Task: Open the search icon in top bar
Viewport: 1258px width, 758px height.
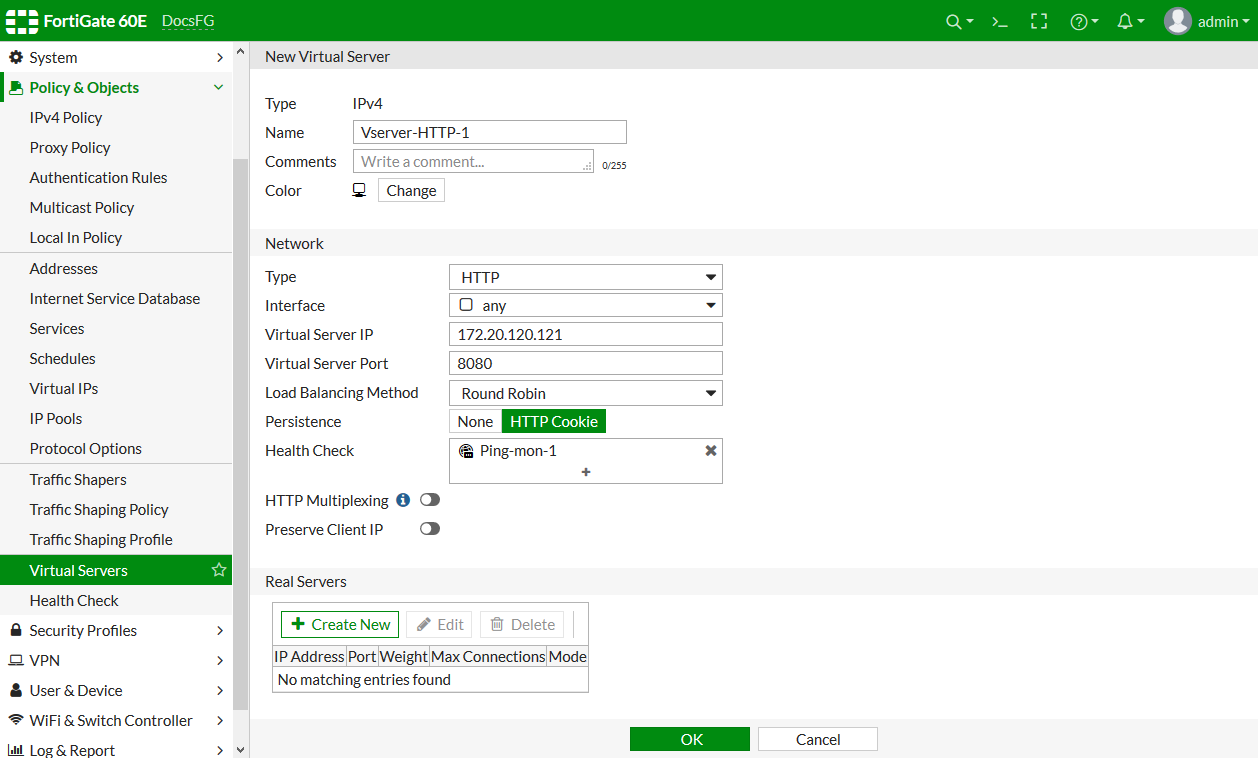Action: pyautogui.click(x=954, y=21)
